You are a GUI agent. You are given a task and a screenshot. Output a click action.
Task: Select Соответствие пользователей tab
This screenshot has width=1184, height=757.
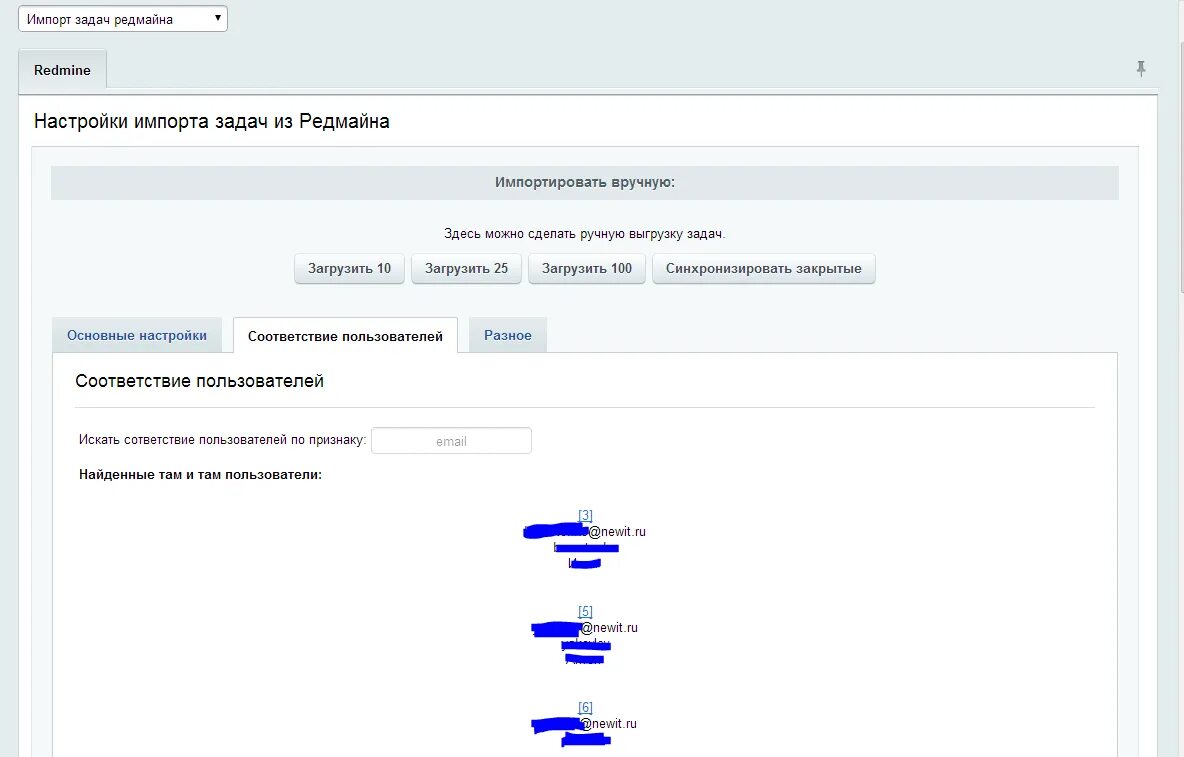(345, 336)
